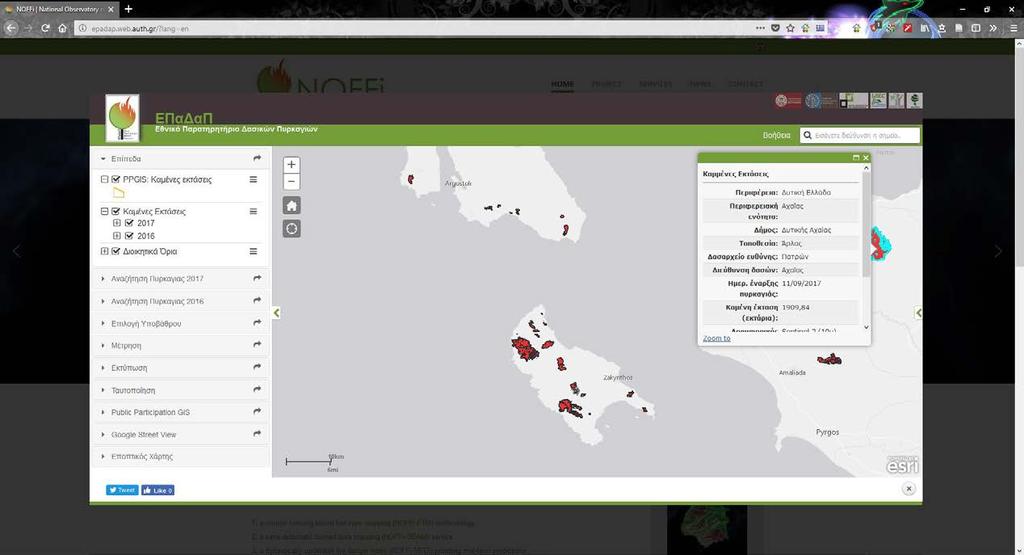Viewport: 1024px width, 555px height.
Task: Expand the Επιλογή Υποβάθρου section
Action: coord(180,323)
